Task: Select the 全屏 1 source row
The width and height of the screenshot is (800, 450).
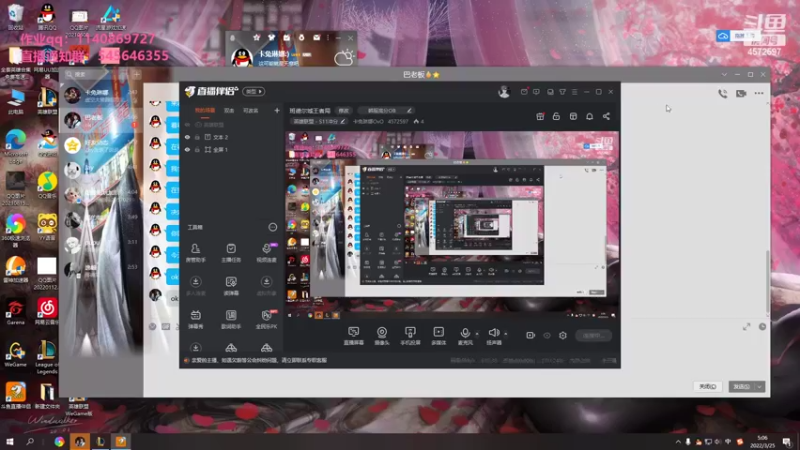Action: tap(233, 149)
